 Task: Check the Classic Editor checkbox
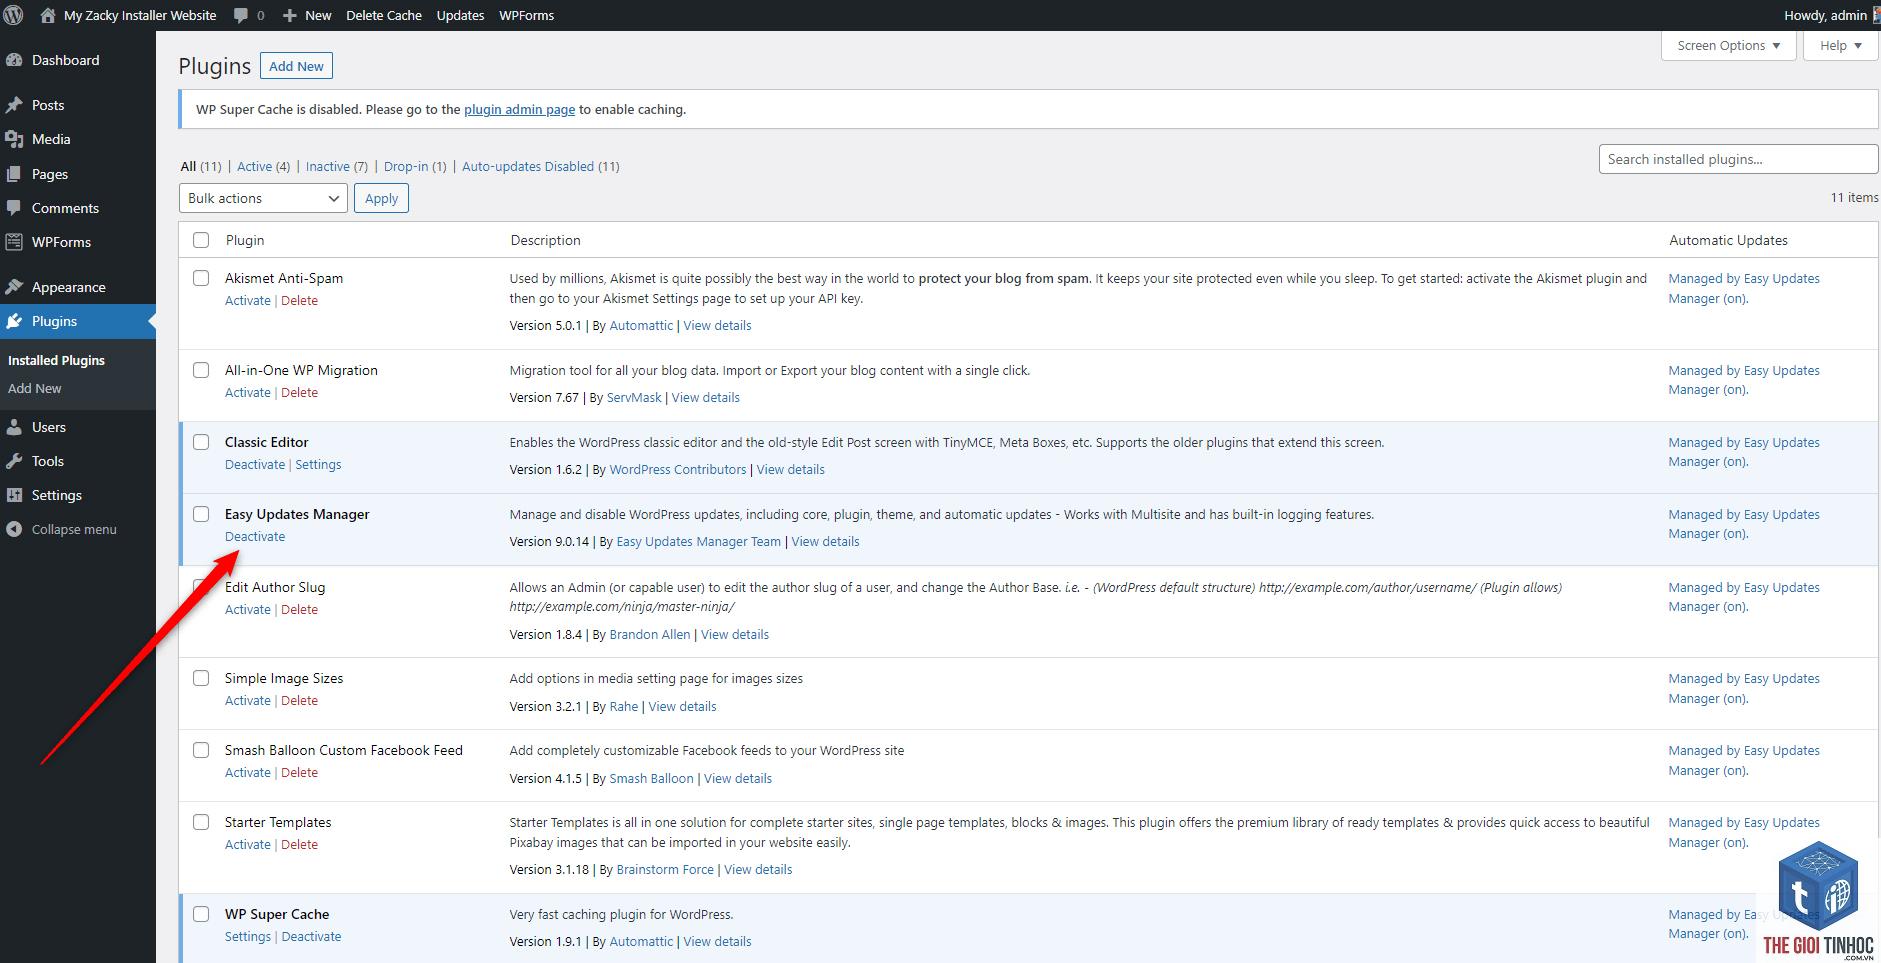[201, 442]
